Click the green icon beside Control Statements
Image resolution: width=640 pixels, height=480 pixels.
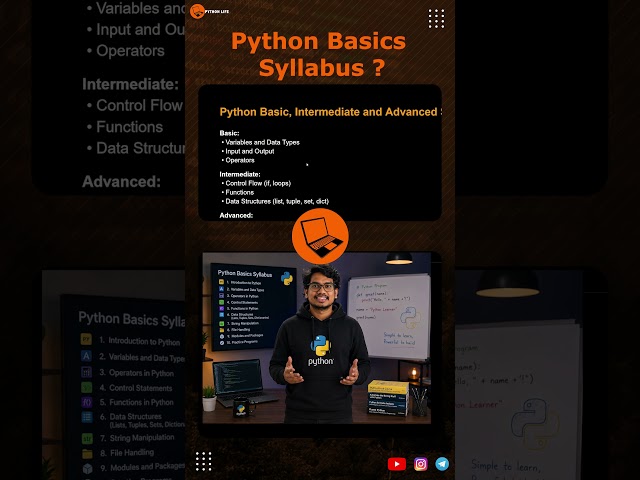point(87,387)
